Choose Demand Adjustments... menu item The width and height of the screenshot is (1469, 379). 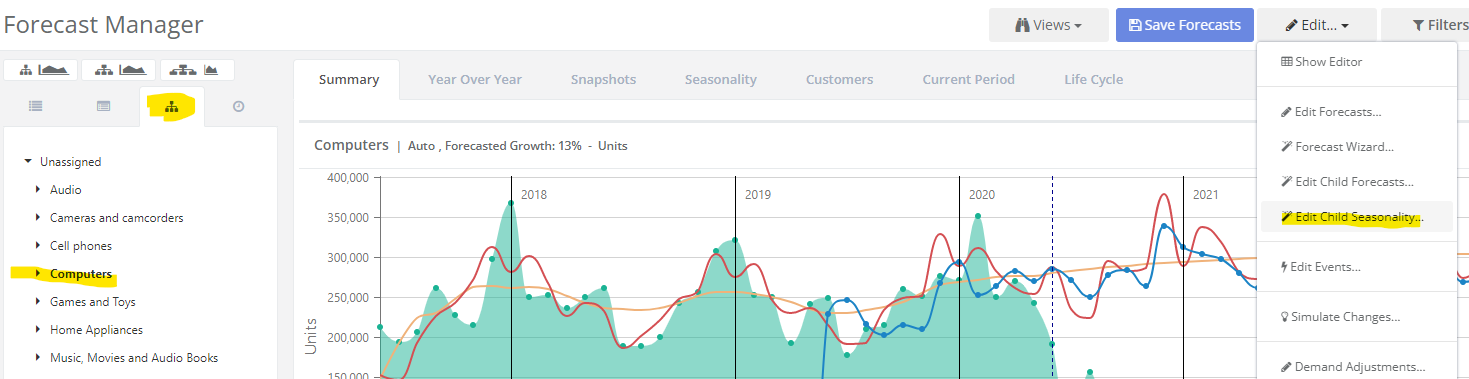(1357, 367)
